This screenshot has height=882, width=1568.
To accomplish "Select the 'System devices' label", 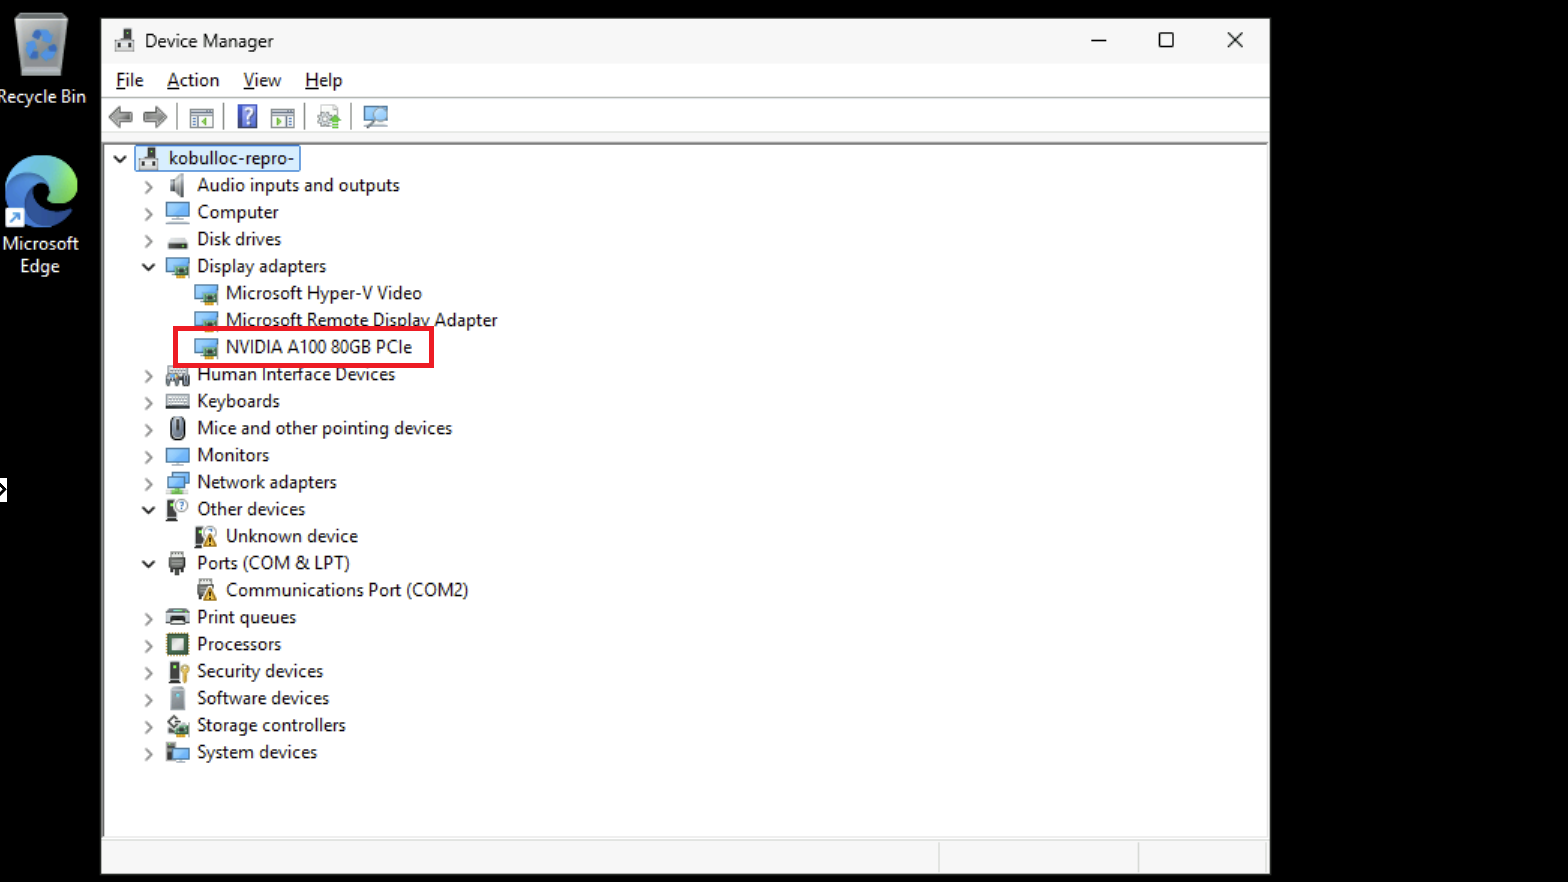I will pyautogui.click(x=257, y=752).
